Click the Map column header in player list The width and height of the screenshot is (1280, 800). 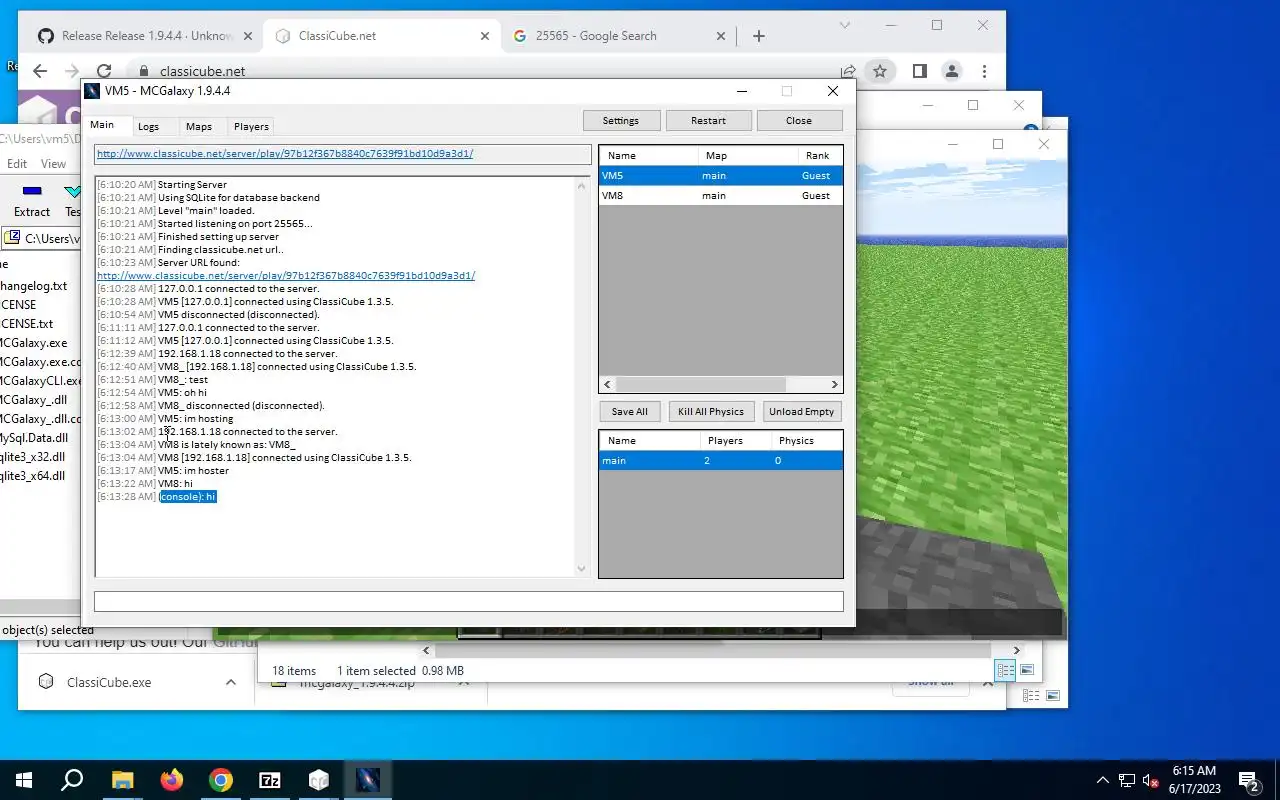pyautogui.click(x=747, y=155)
